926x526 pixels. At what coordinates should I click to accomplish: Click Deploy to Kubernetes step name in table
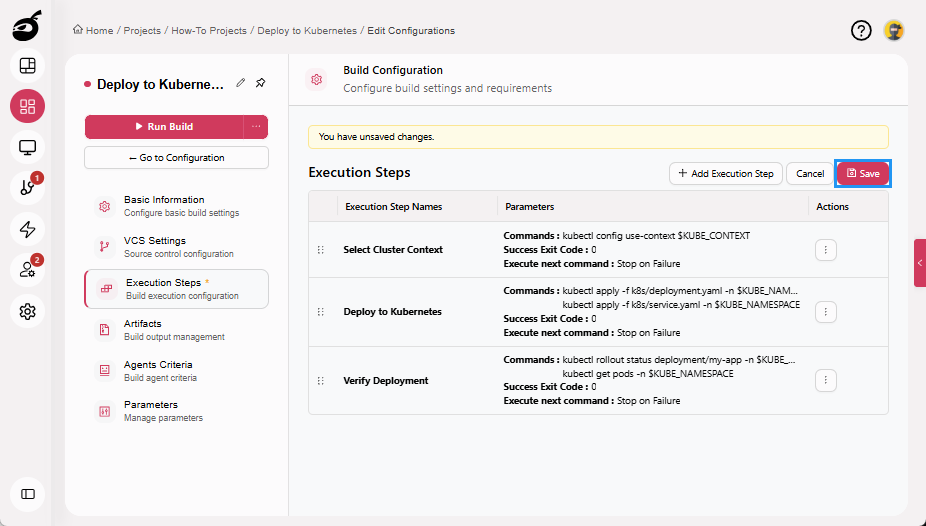392,312
